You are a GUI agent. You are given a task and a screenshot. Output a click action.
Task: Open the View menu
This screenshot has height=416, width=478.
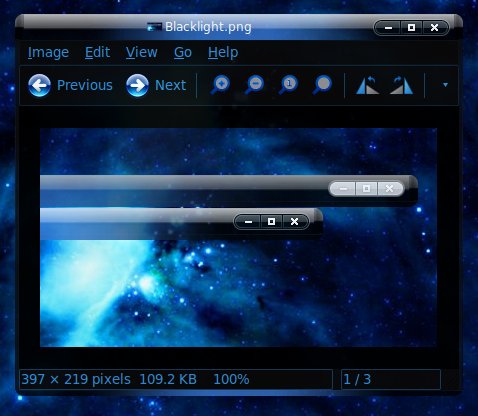[x=142, y=52]
